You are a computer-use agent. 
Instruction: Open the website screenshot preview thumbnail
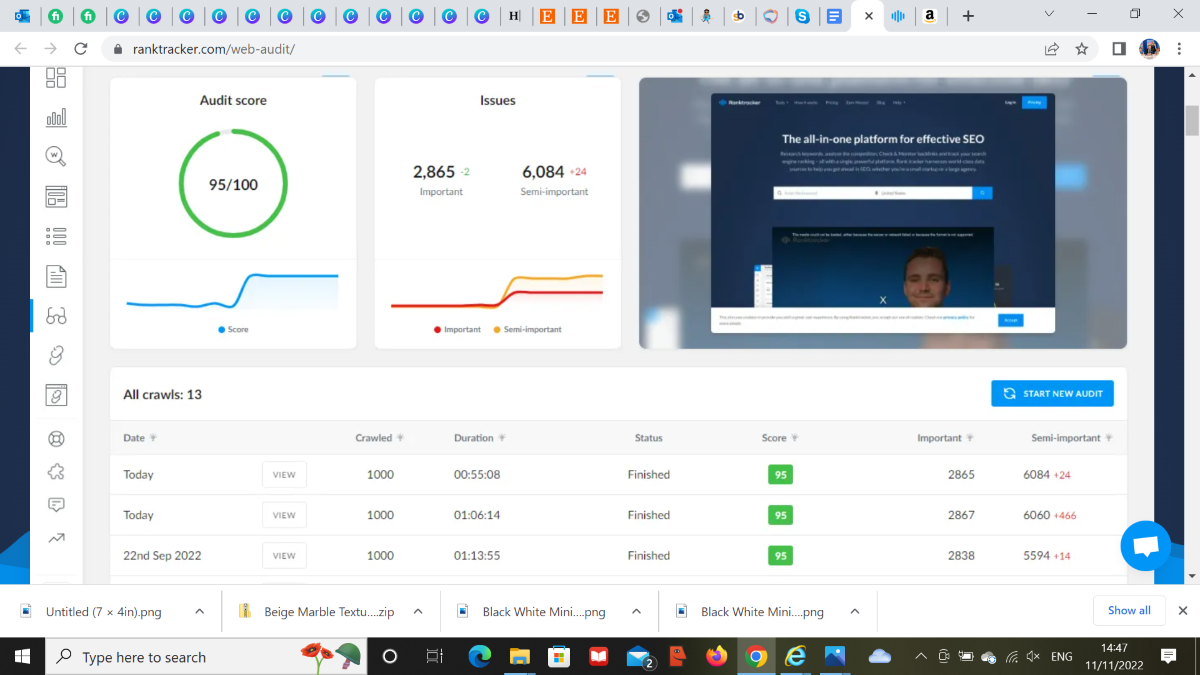click(x=883, y=213)
